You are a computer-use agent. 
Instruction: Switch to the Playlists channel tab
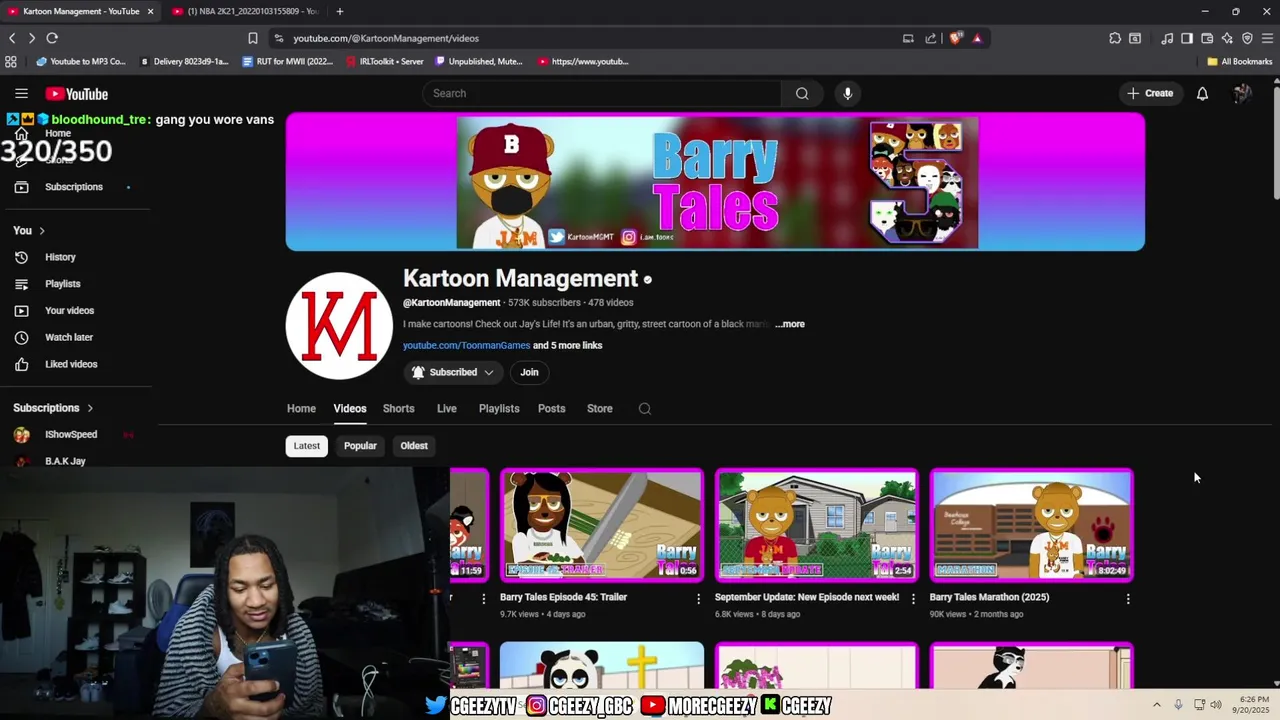click(499, 408)
